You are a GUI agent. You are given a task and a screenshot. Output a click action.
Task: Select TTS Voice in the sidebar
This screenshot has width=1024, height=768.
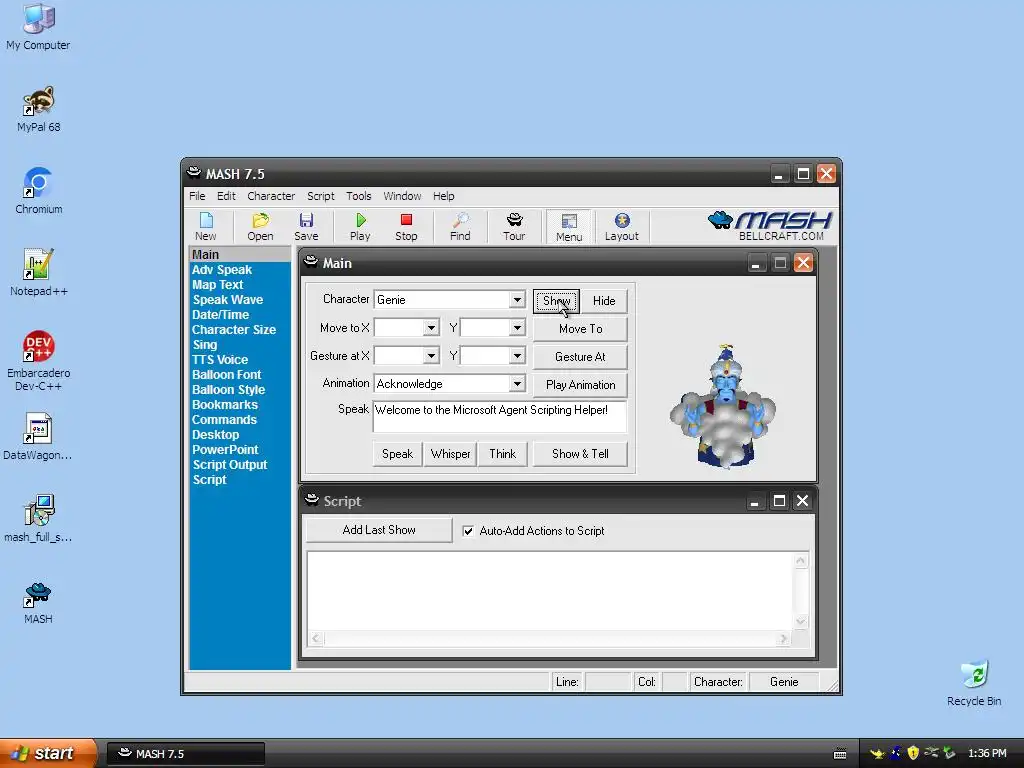click(x=220, y=360)
